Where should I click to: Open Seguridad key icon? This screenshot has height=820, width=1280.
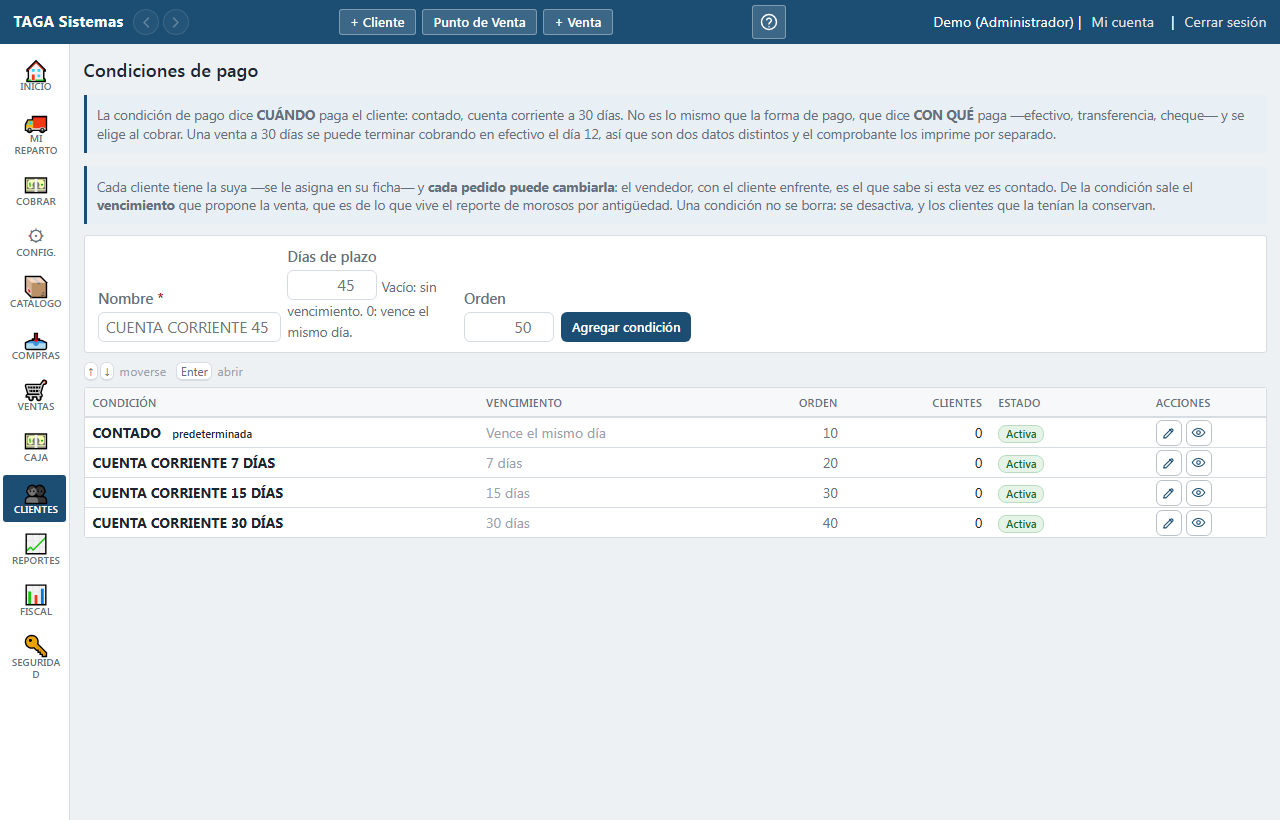pos(35,657)
